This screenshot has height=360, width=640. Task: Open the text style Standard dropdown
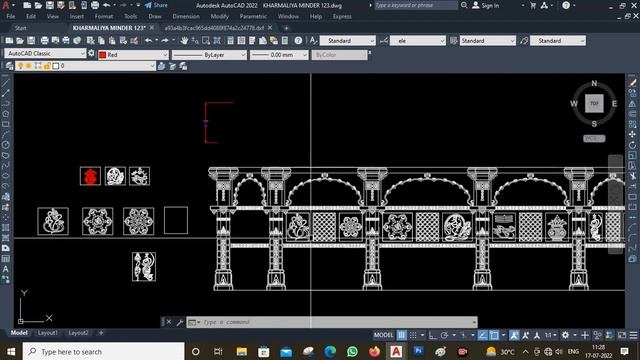347,40
